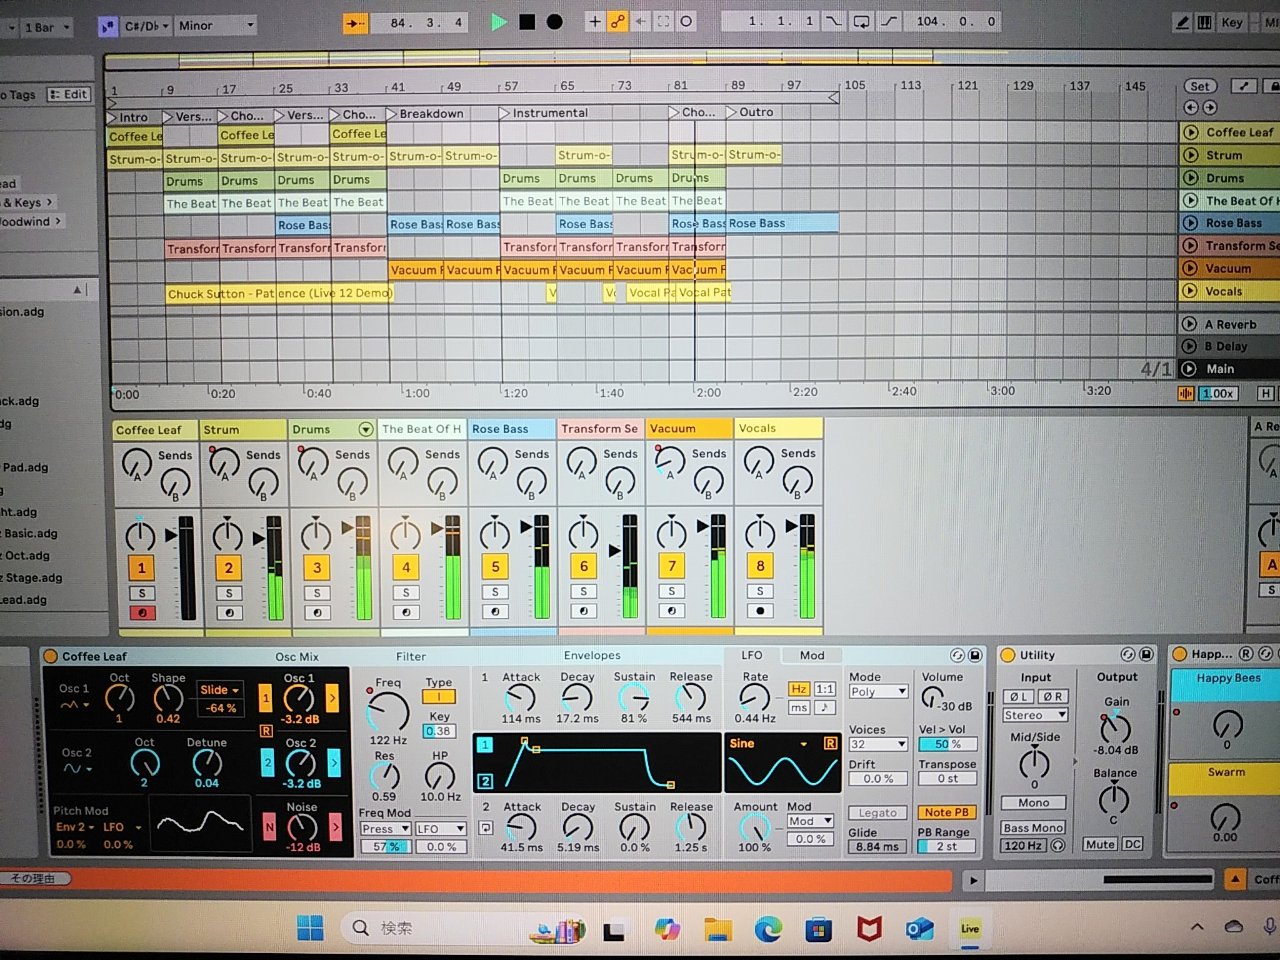Switch to the Mod tab
Screen dimensions: 1280x960
[x=812, y=655]
